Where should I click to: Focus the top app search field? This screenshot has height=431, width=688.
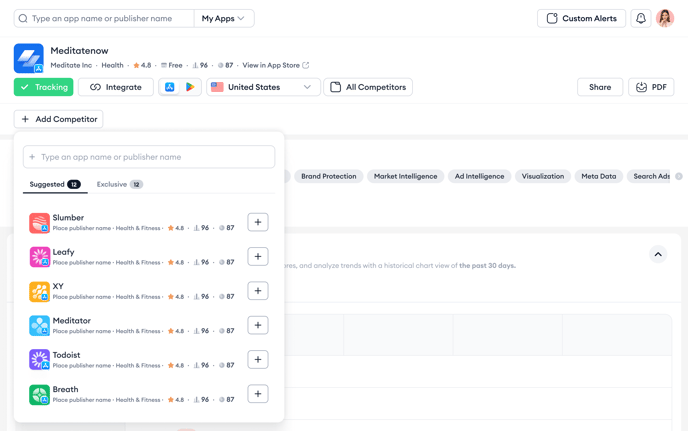tap(104, 18)
